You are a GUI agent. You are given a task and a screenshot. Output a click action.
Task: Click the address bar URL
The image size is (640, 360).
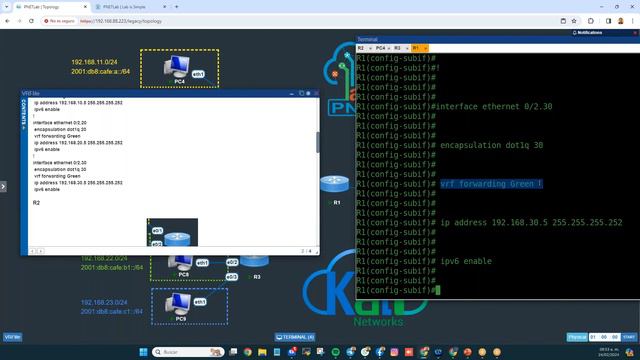(121, 21)
